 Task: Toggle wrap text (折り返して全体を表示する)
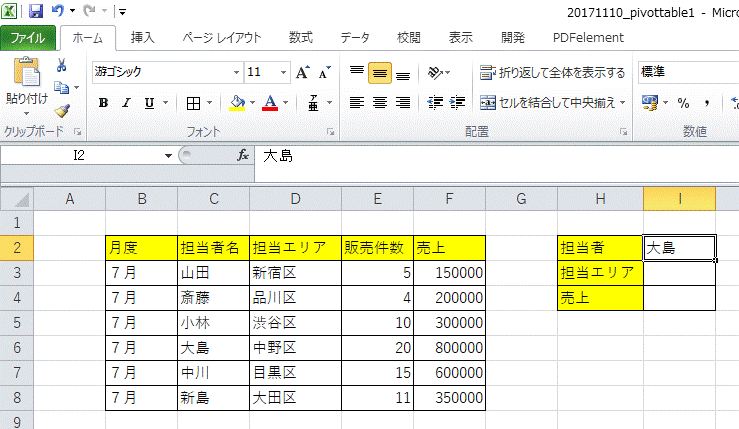552,73
